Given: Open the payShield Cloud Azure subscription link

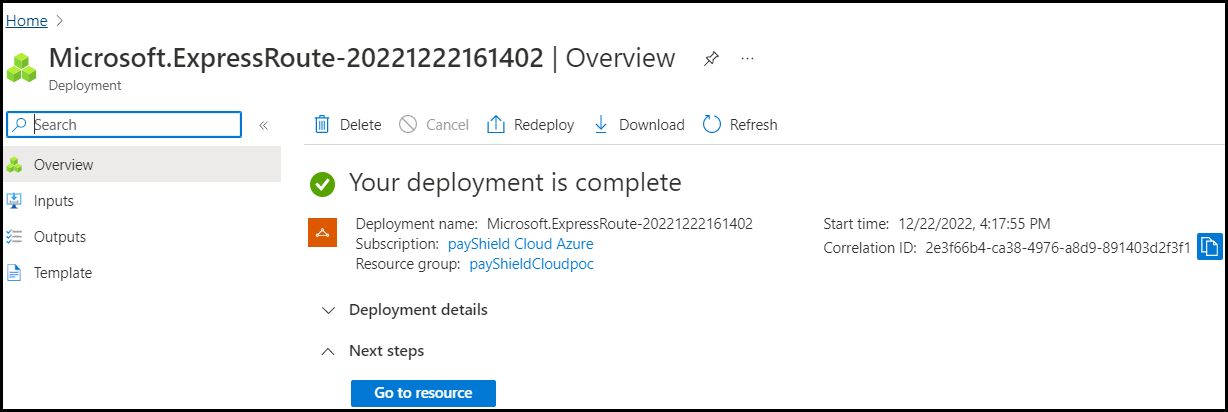Looking at the screenshot, I should 520,244.
